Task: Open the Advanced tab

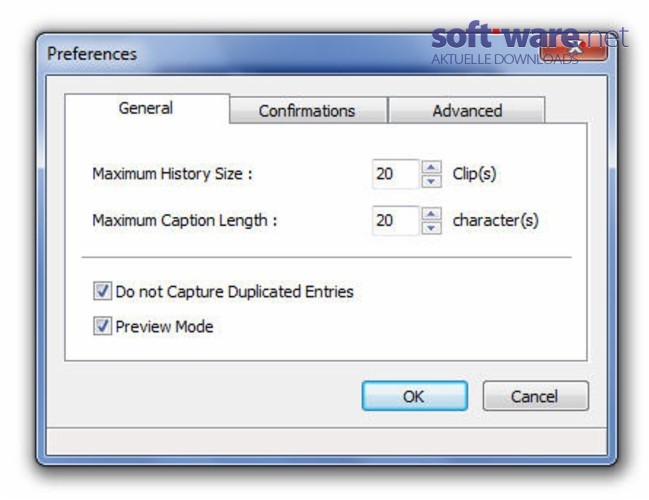Action: [x=467, y=111]
